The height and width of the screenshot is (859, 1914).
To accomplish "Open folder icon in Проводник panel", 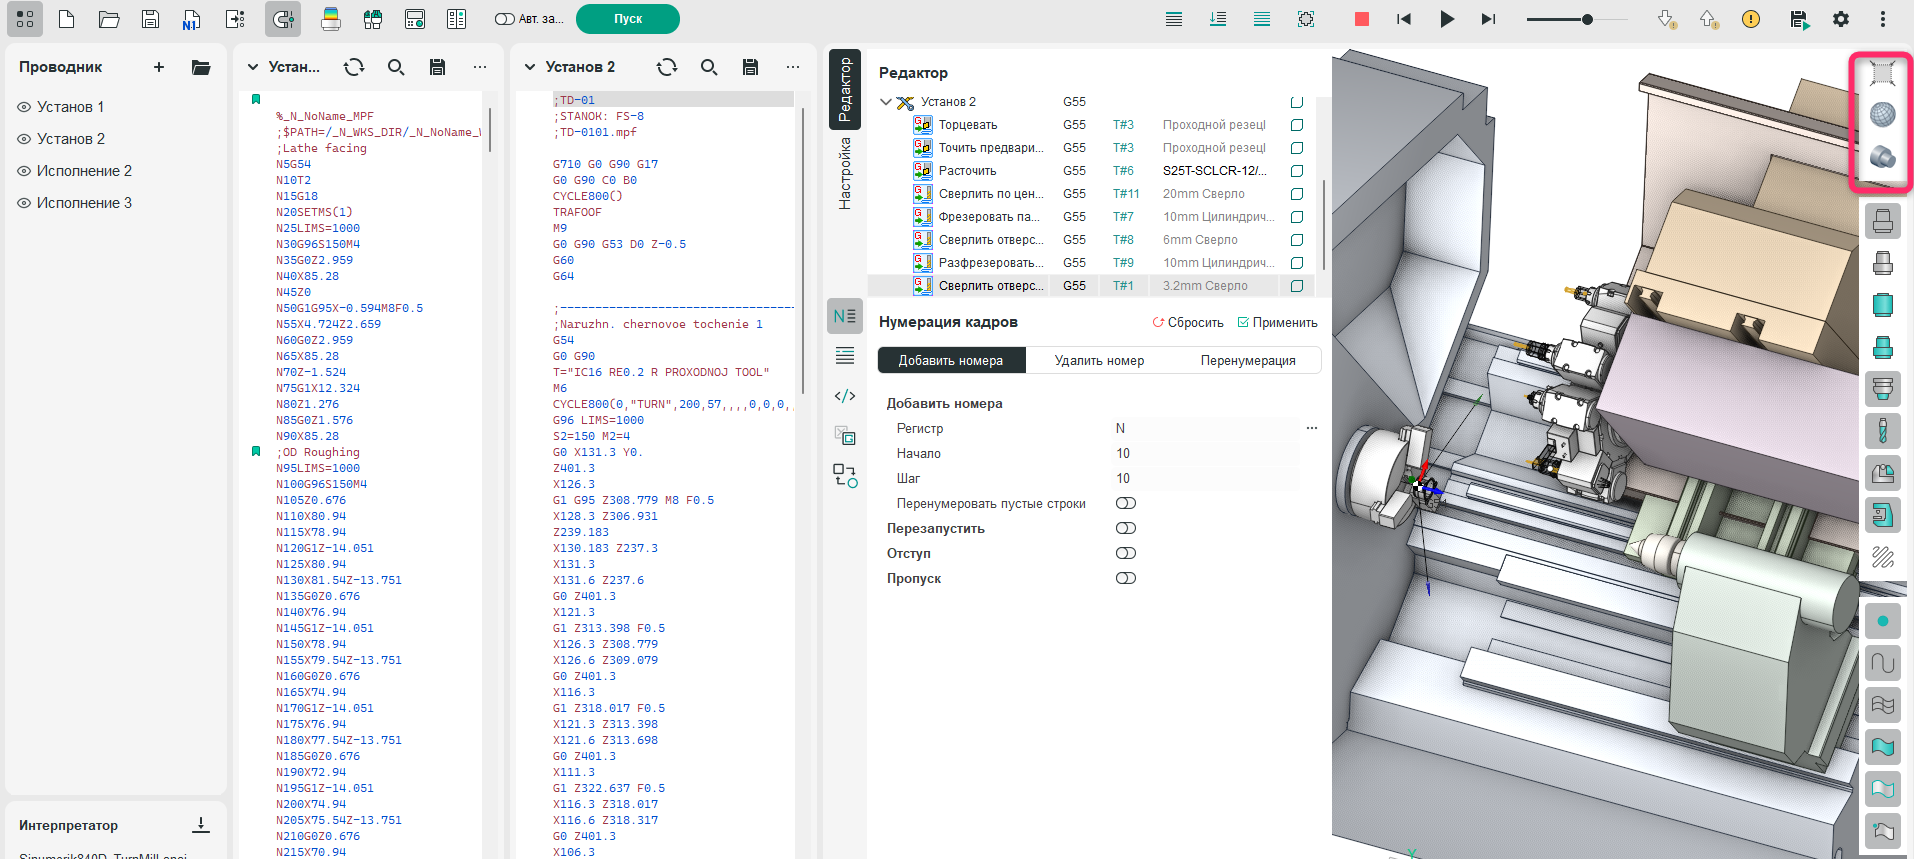I will (x=201, y=67).
